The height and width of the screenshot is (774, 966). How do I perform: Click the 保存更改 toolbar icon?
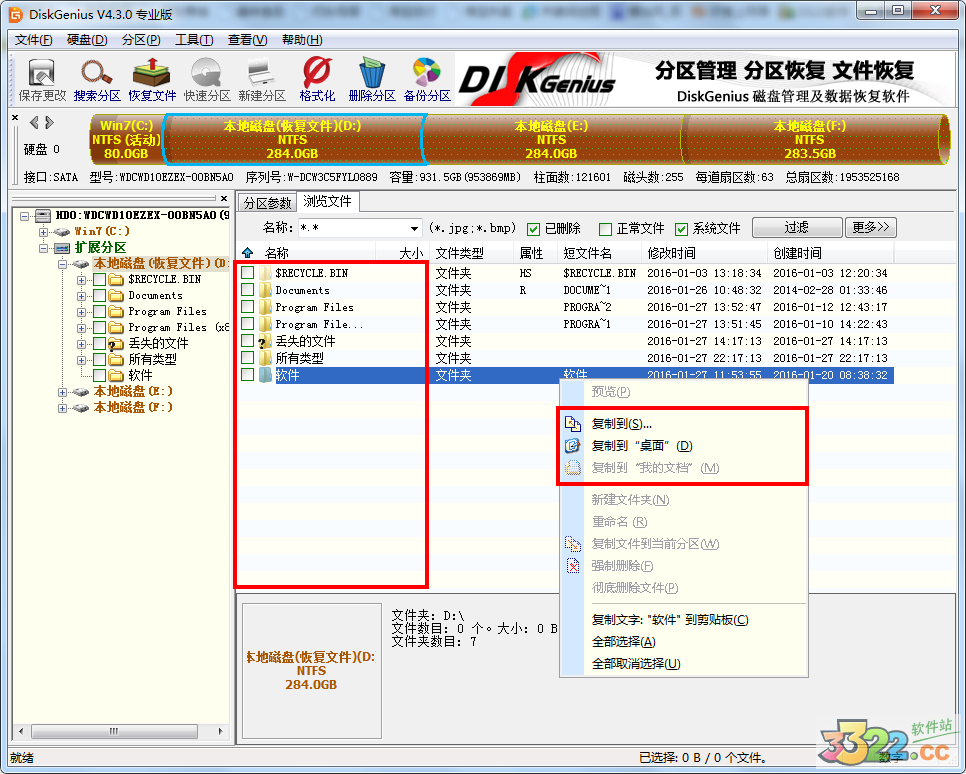41,79
